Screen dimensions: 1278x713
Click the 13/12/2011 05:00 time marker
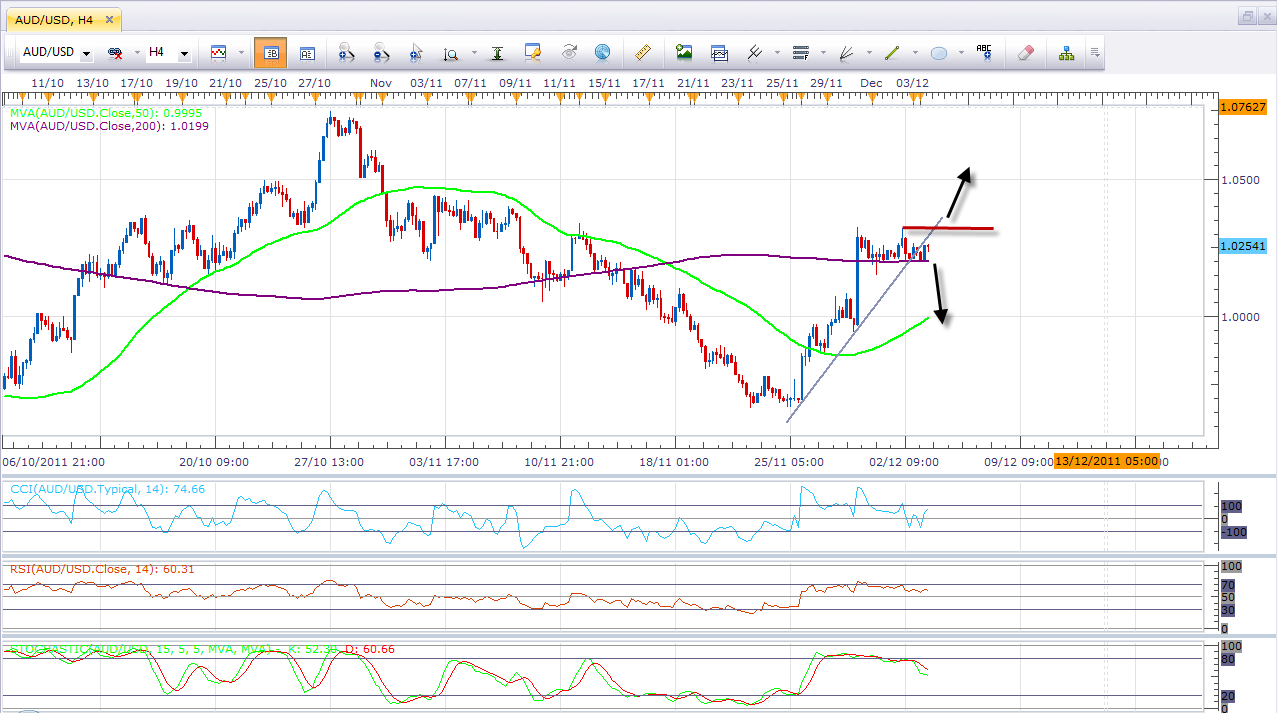coord(1108,461)
